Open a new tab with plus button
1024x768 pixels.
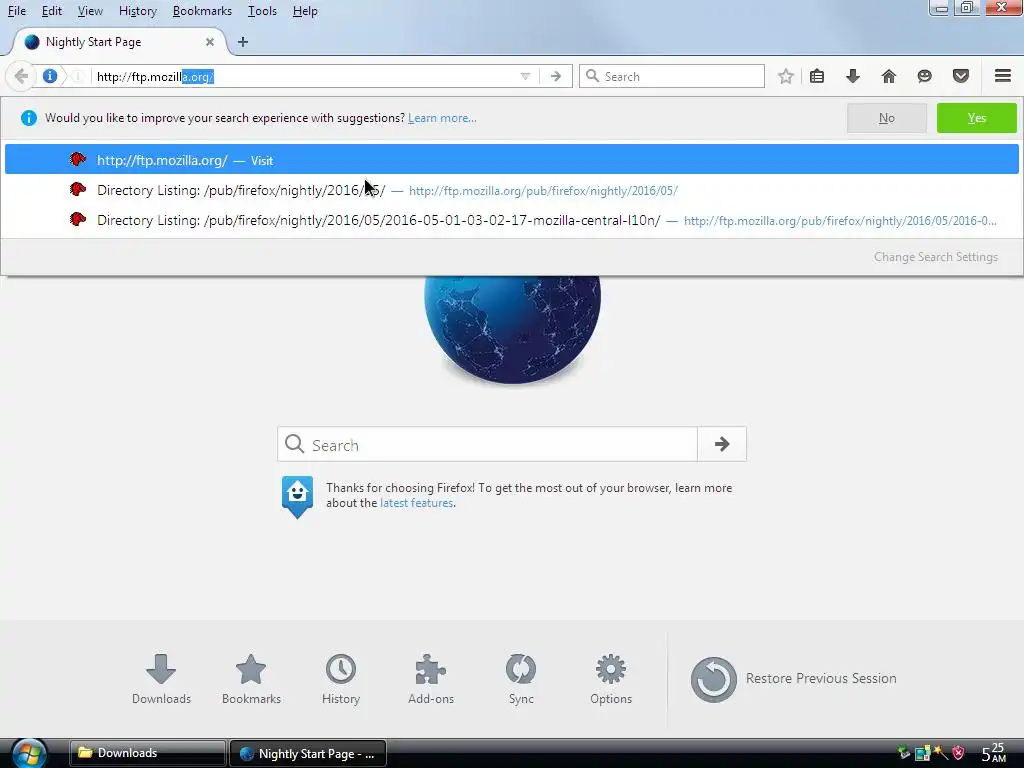243,42
